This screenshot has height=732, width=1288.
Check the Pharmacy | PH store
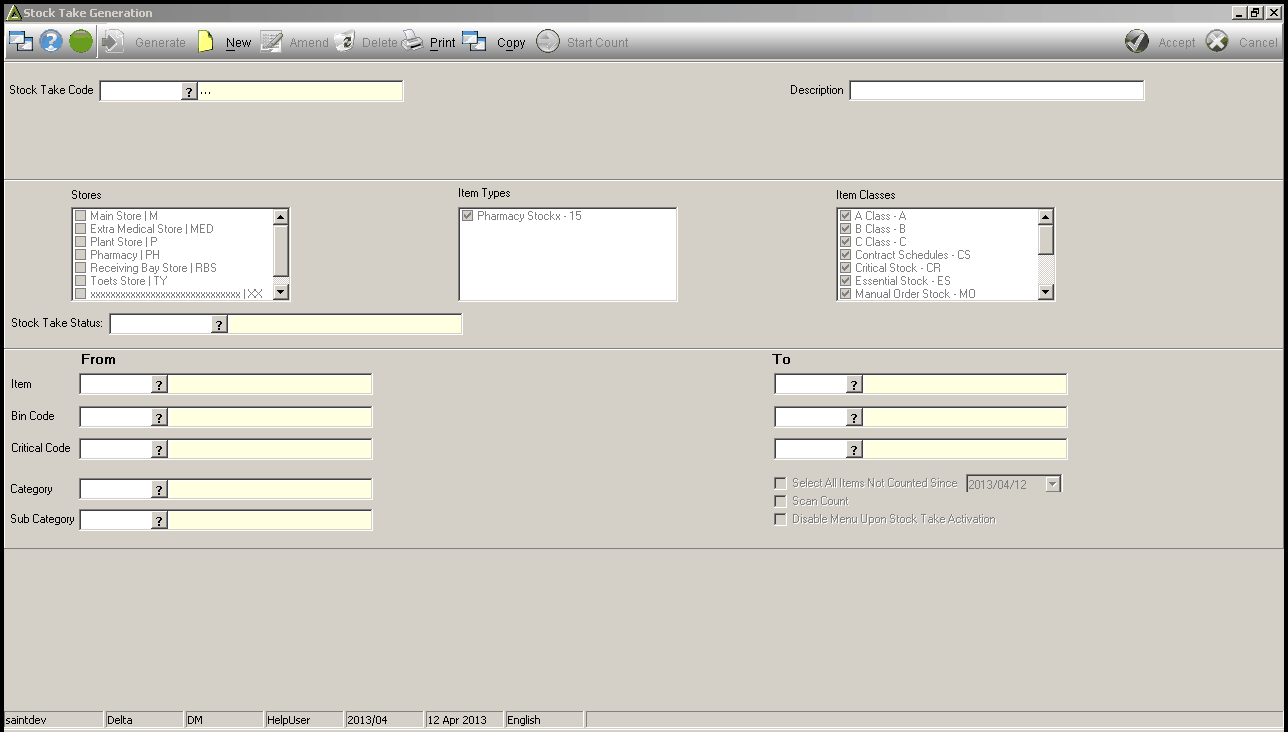point(80,255)
